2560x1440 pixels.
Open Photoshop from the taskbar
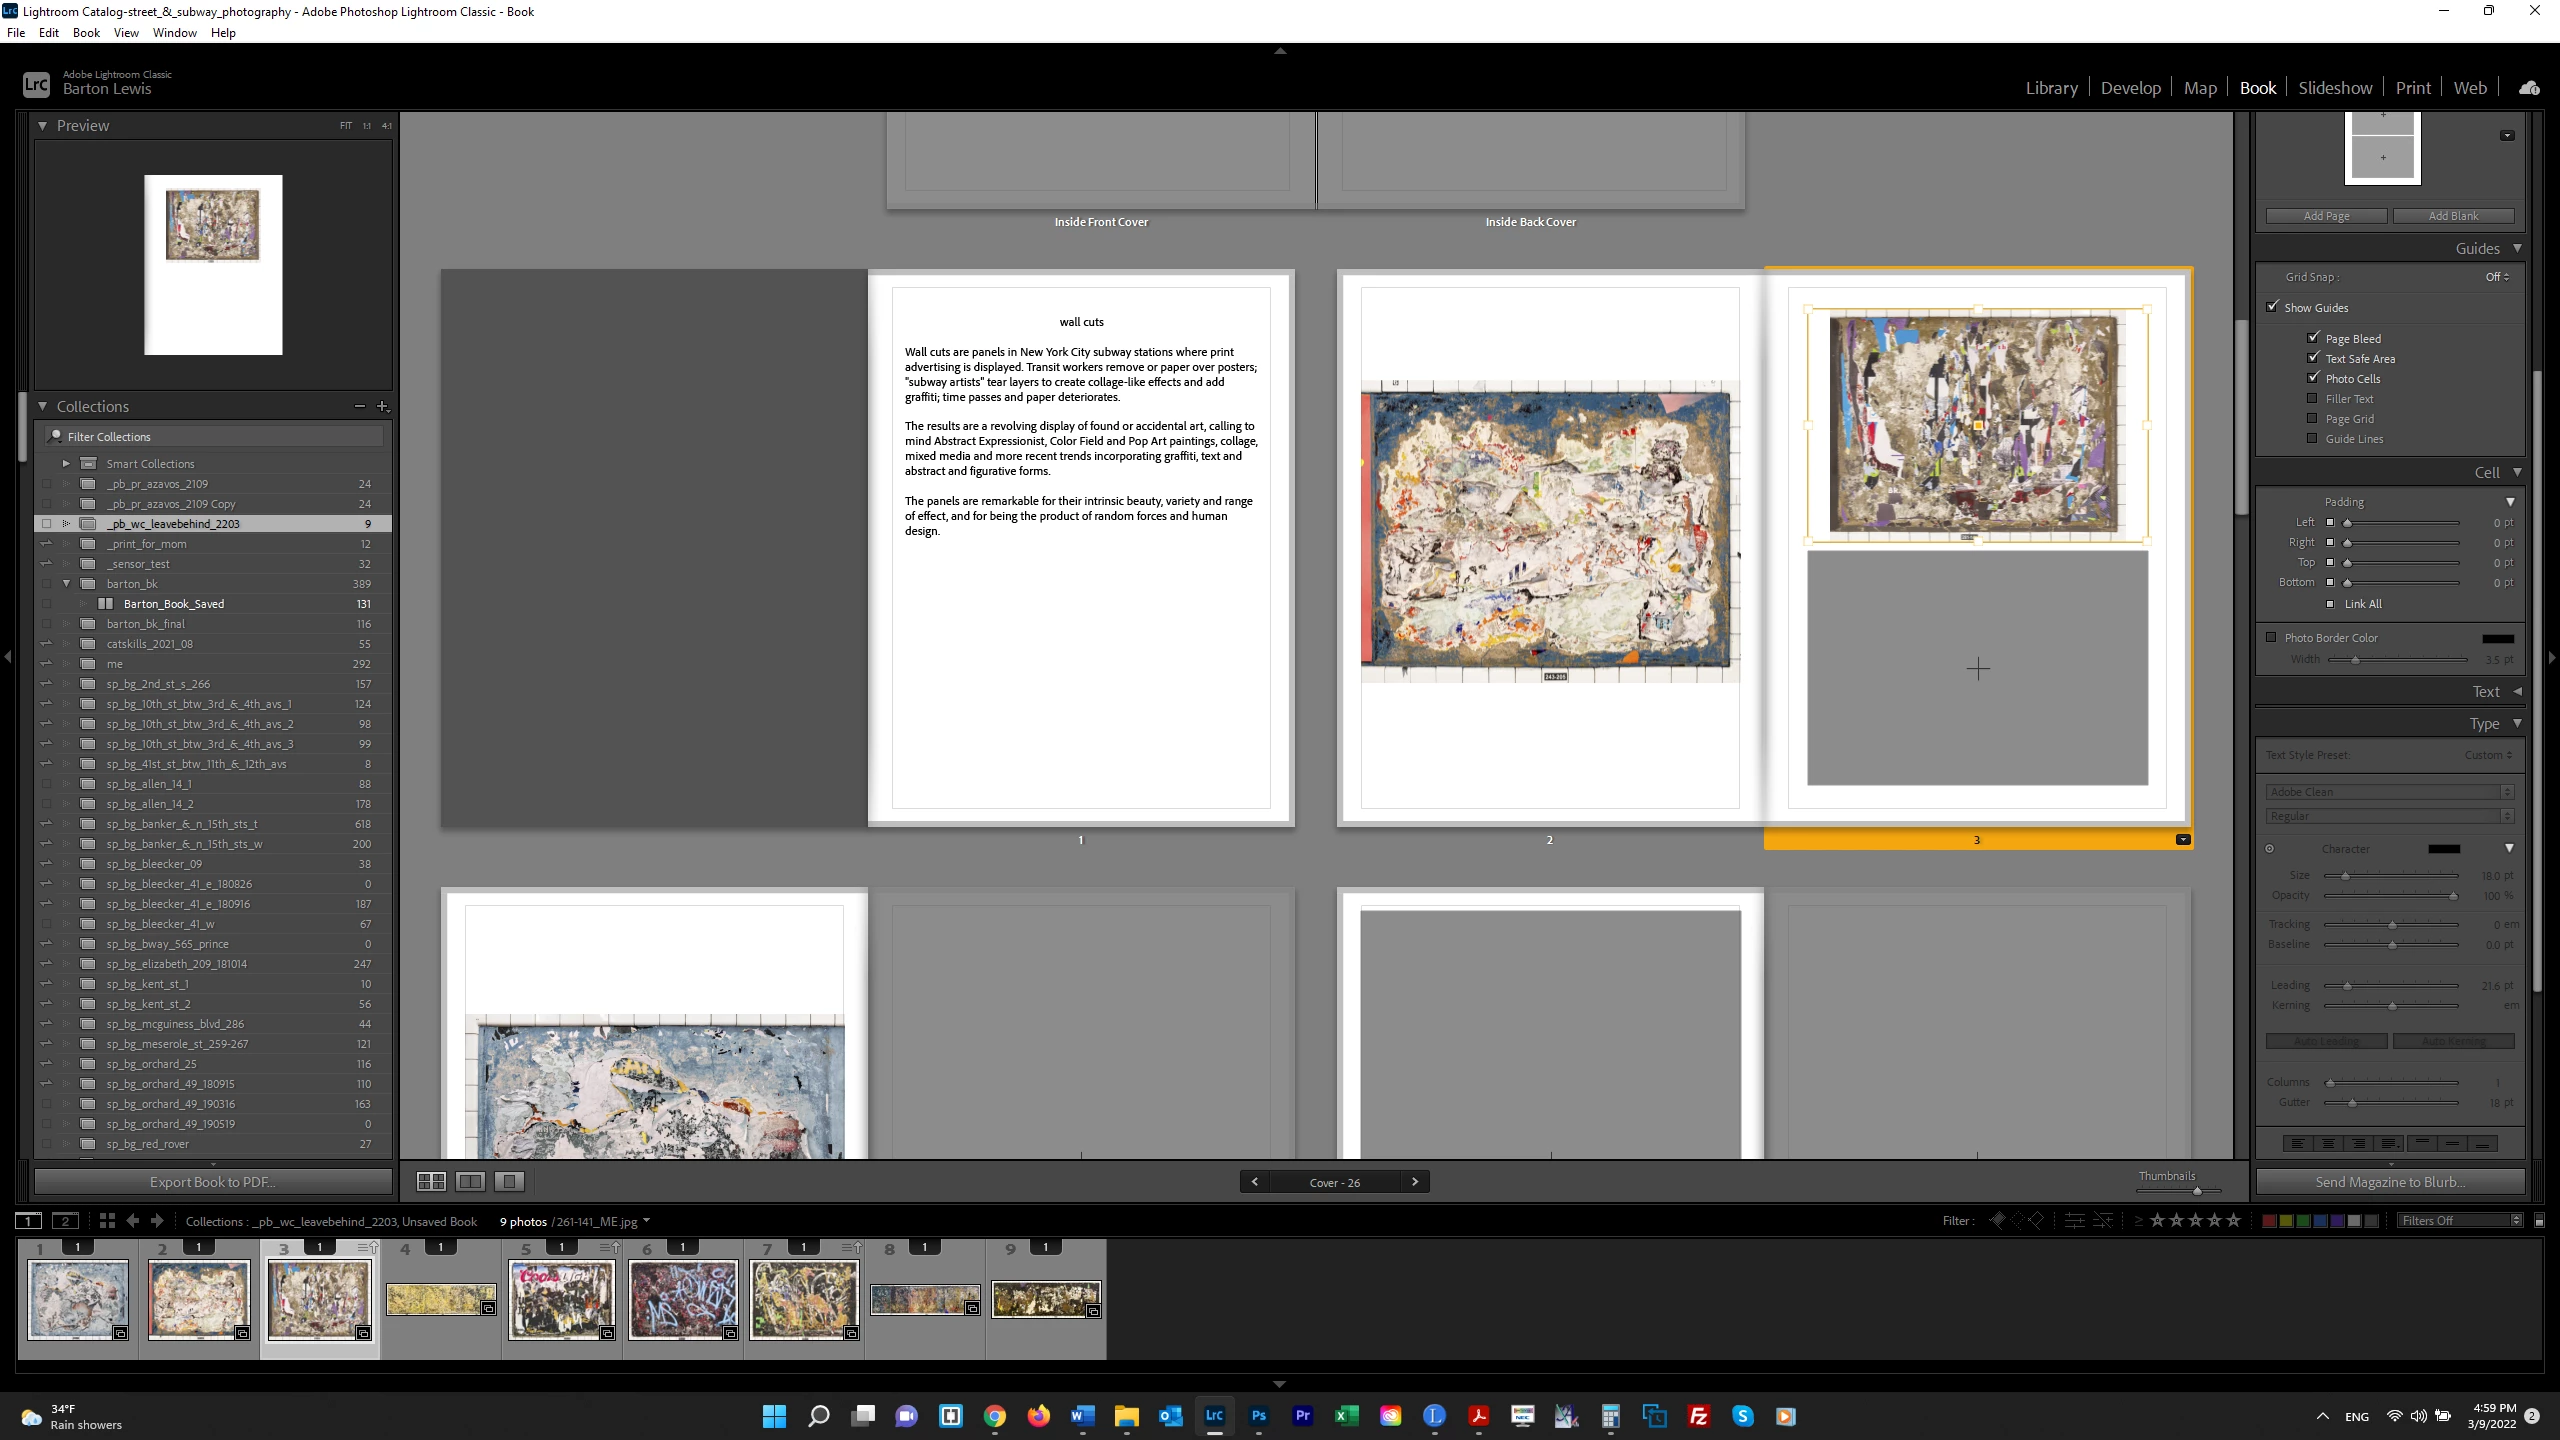click(x=1258, y=1415)
